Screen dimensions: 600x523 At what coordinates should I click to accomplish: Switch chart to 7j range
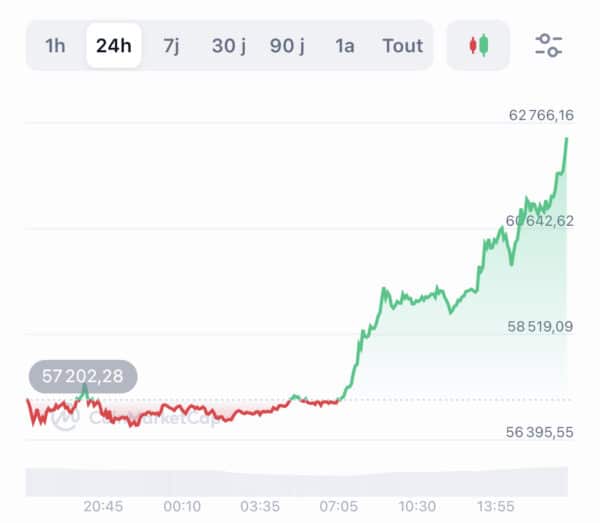[171, 46]
